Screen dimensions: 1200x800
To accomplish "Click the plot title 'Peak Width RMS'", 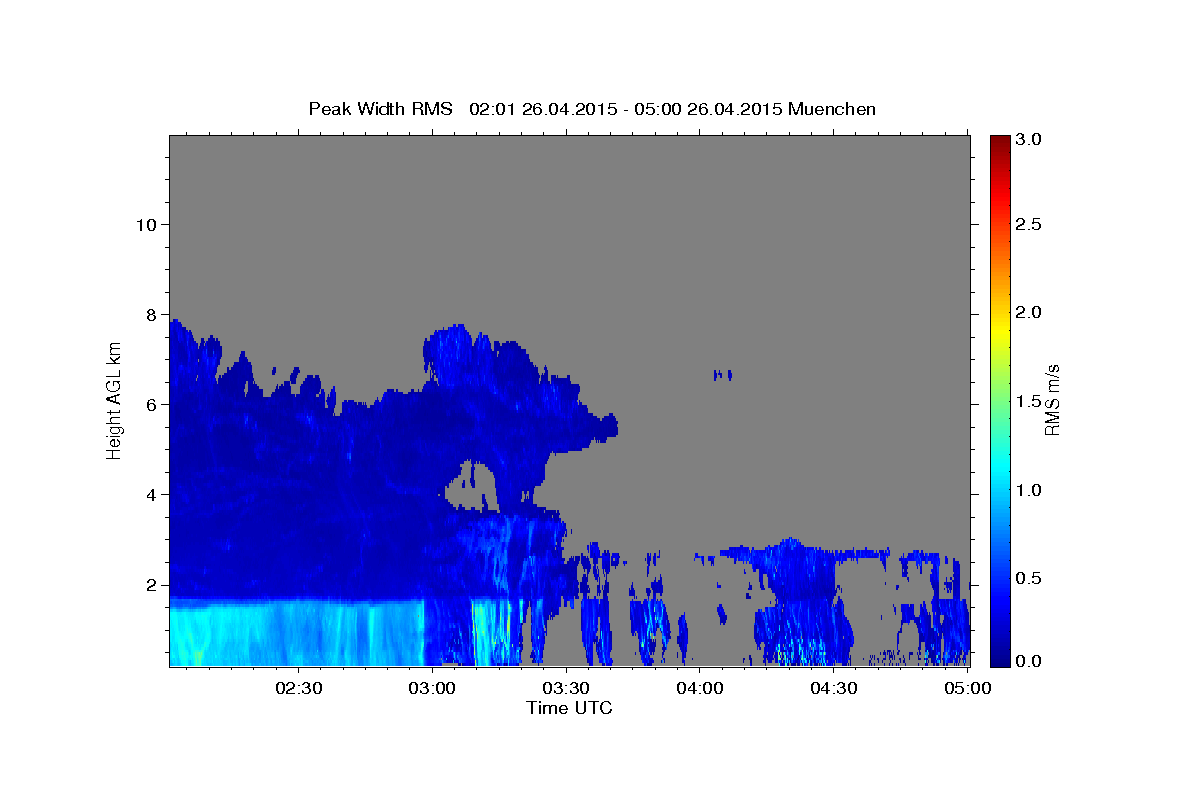I will click(x=380, y=108).
